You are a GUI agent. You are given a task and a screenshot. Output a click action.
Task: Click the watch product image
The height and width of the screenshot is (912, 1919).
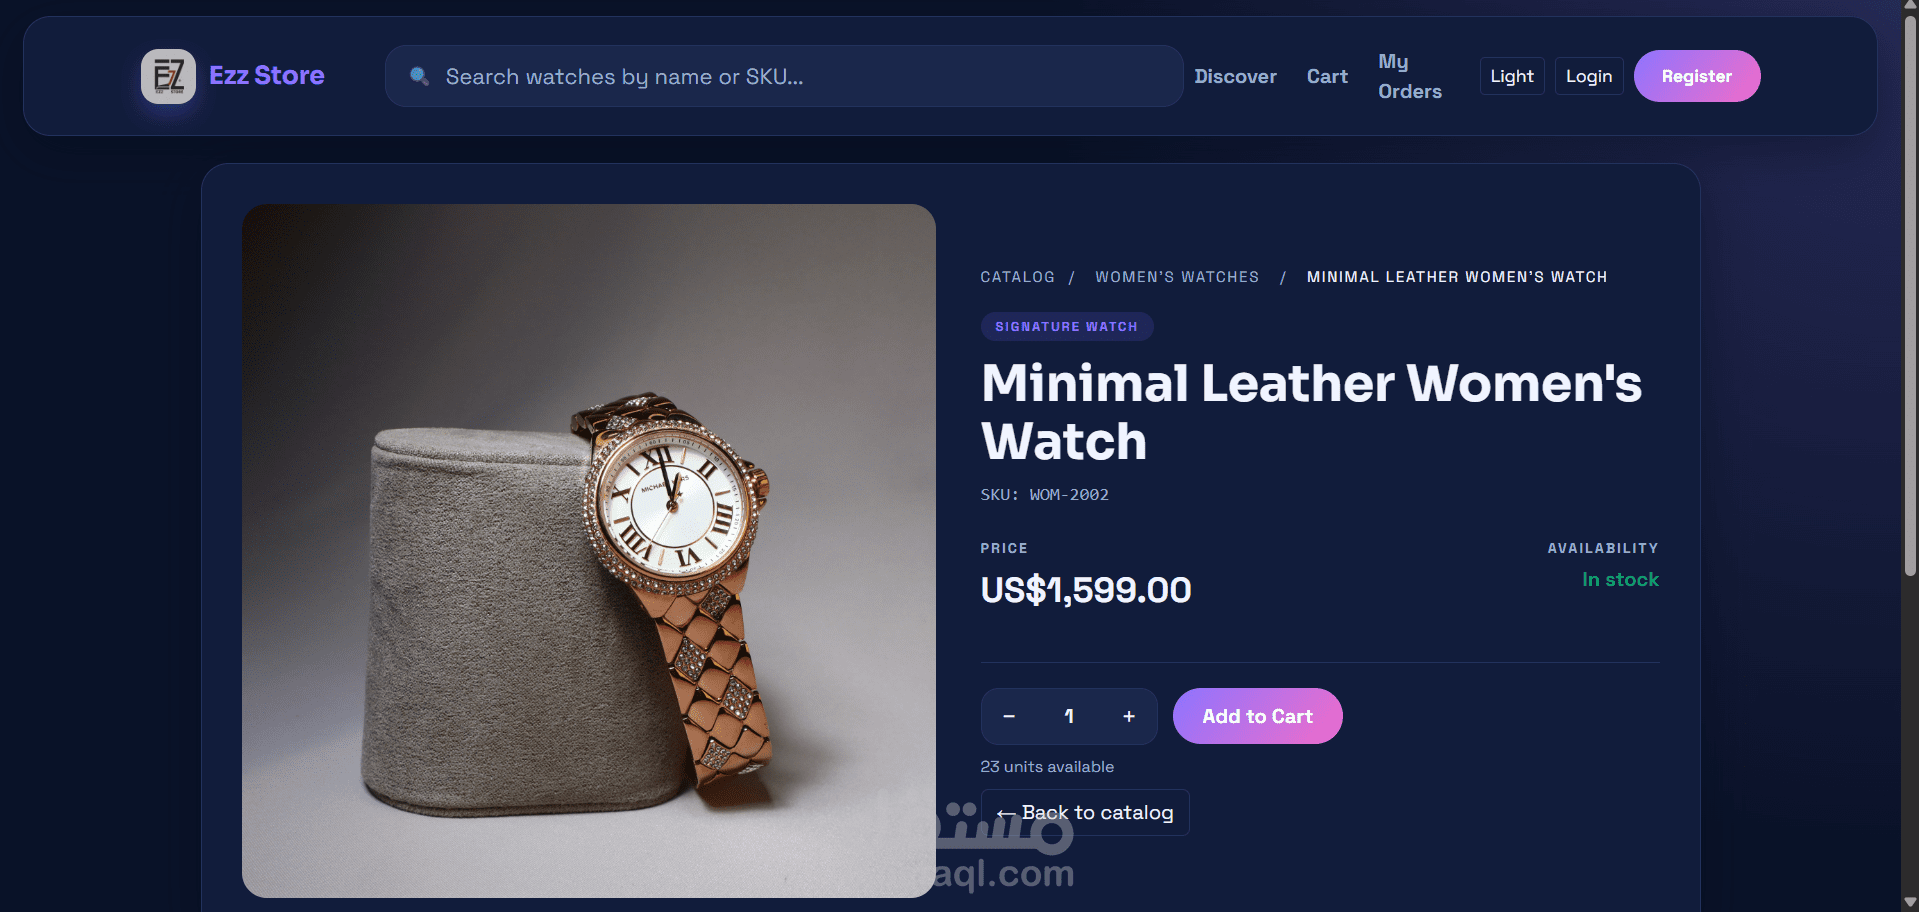[x=589, y=551]
